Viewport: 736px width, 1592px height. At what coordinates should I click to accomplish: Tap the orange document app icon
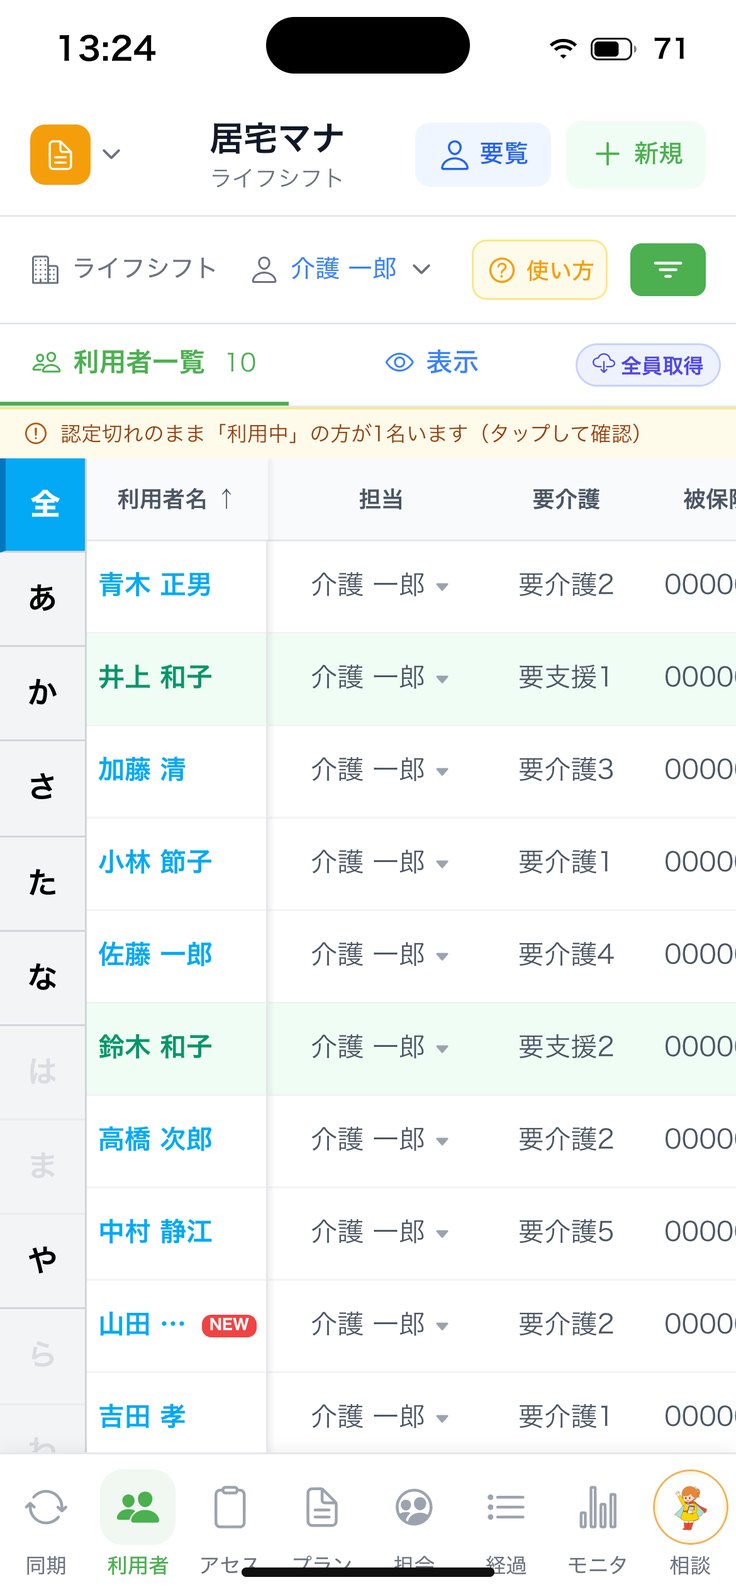click(60, 155)
